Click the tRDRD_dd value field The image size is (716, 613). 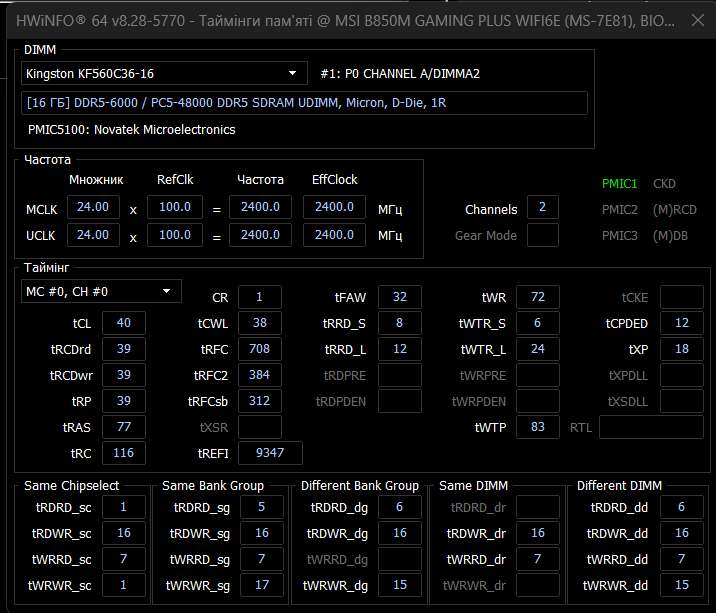[x=682, y=507]
